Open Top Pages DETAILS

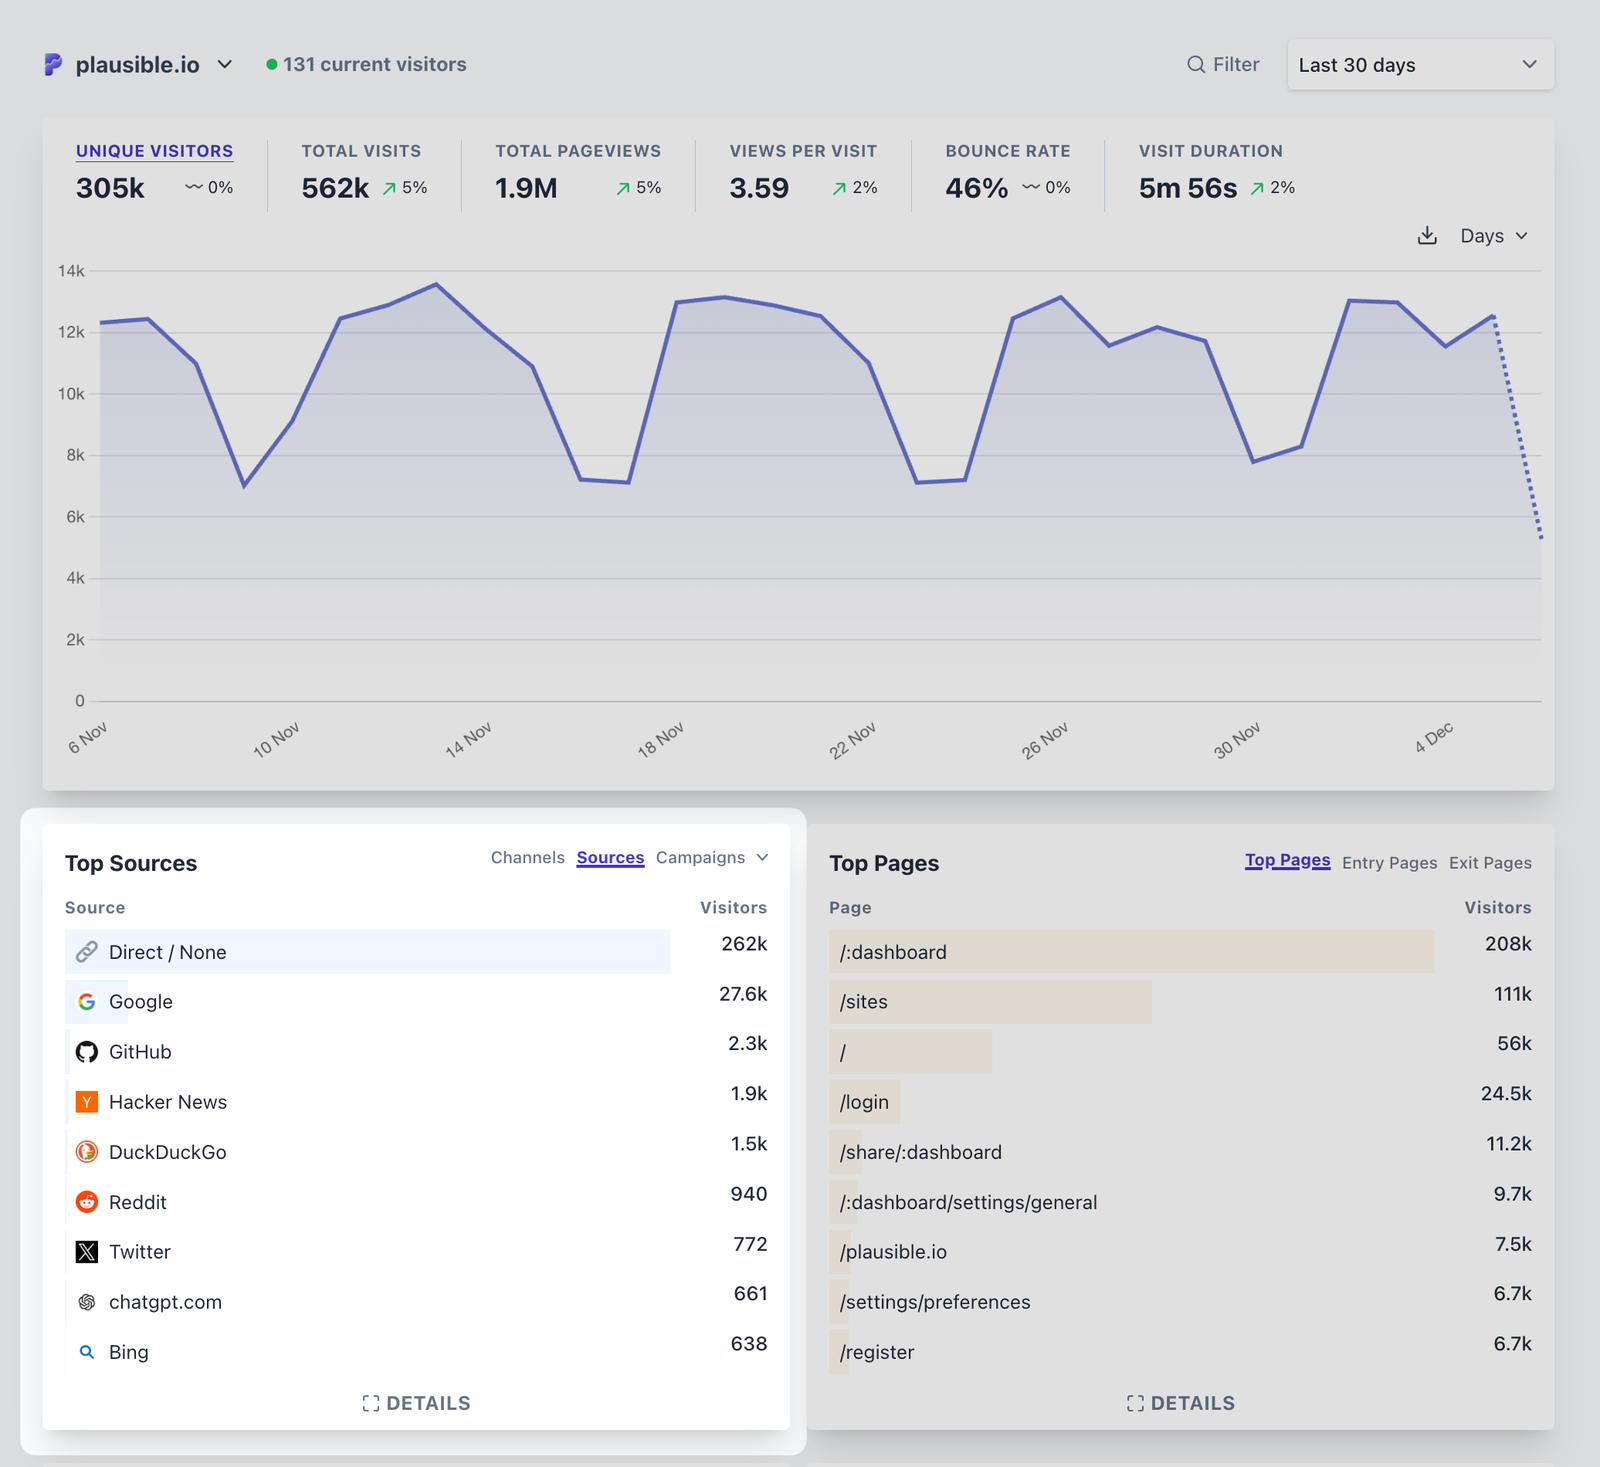point(1180,1403)
